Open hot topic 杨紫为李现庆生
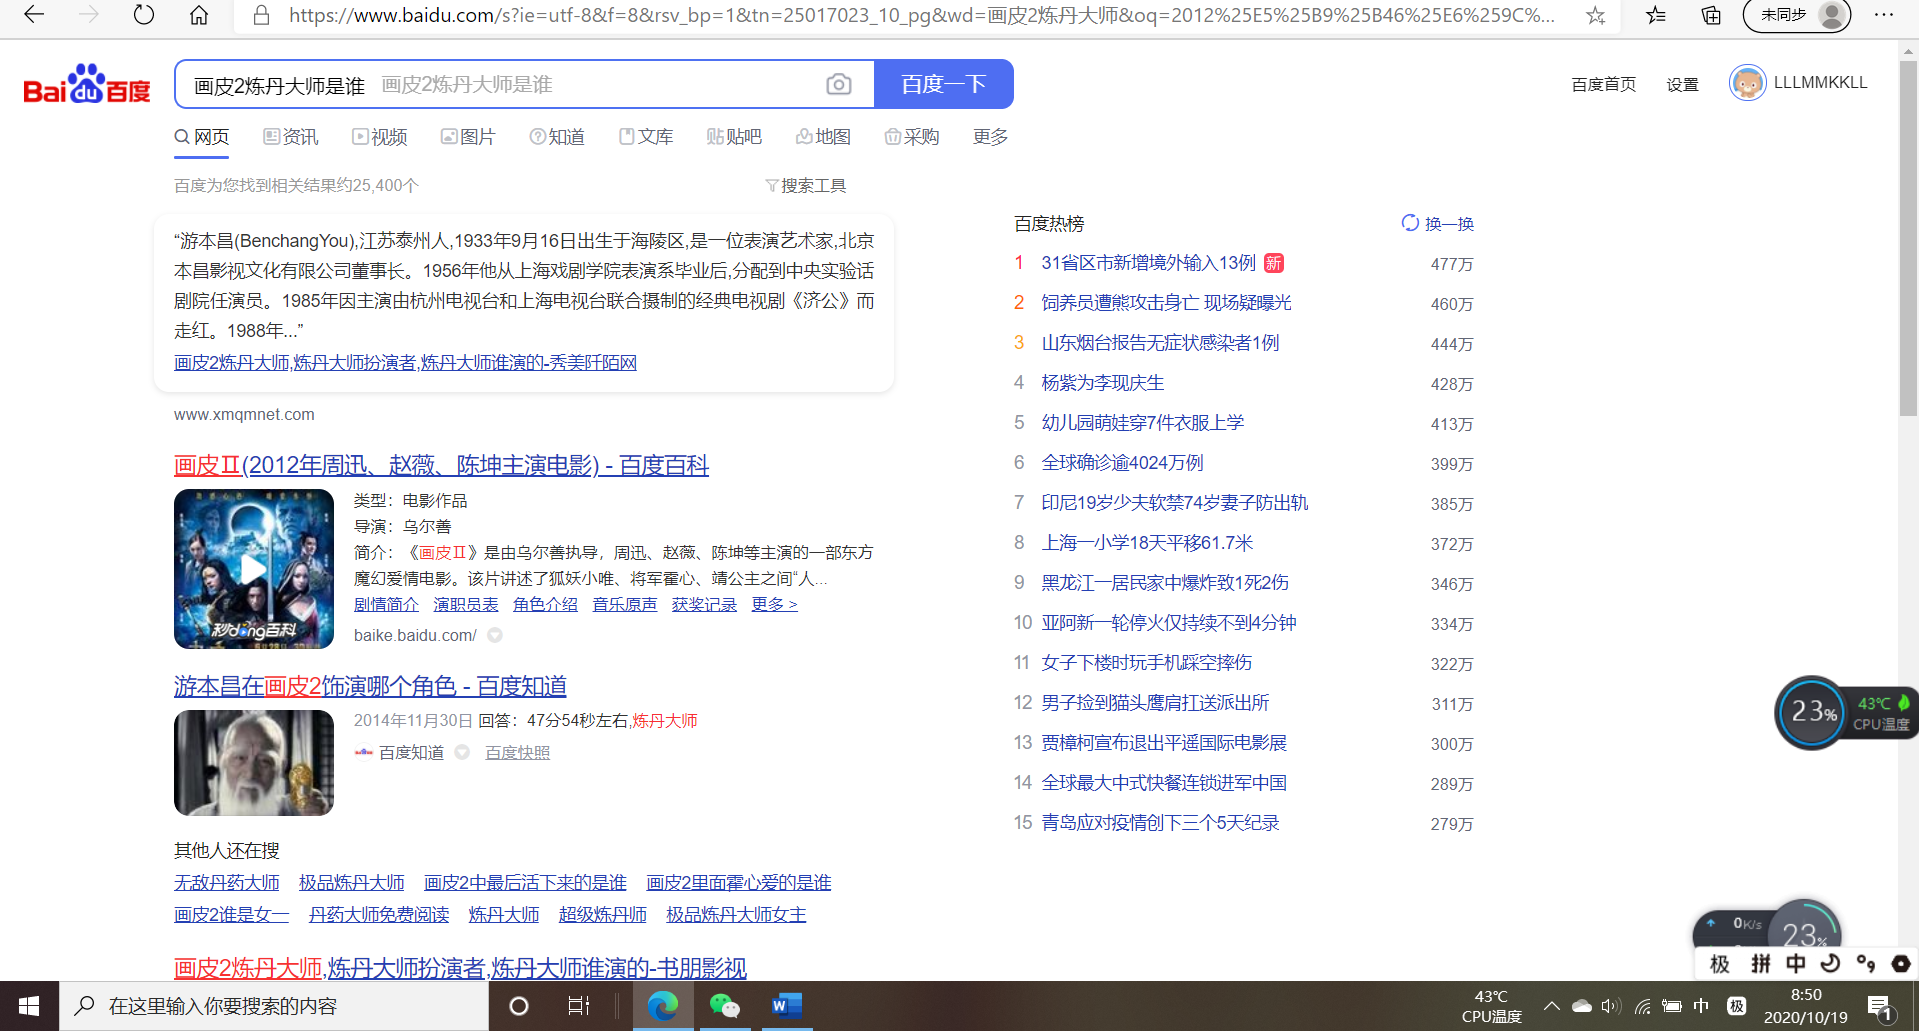Image resolution: width=1919 pixels, height=1031 pixels. tap(1103, 383)
